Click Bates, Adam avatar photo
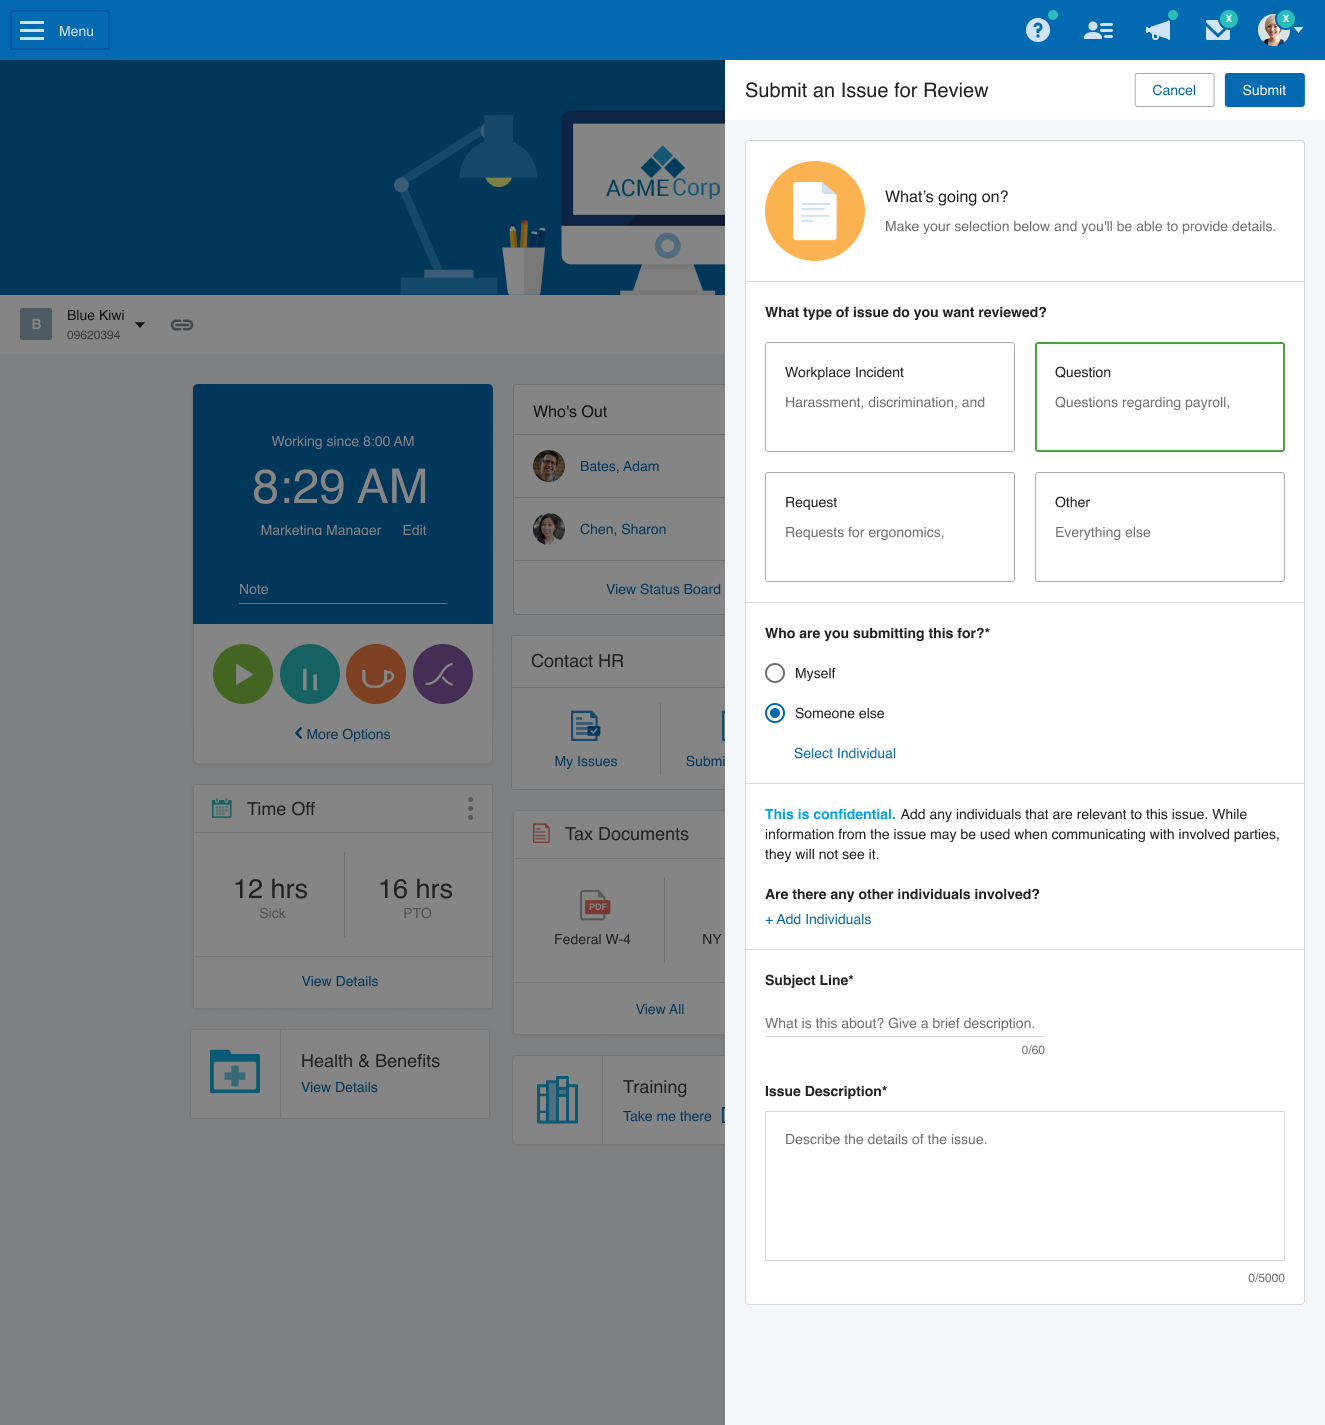The image size is (1325, 1425). coord(549,466)
